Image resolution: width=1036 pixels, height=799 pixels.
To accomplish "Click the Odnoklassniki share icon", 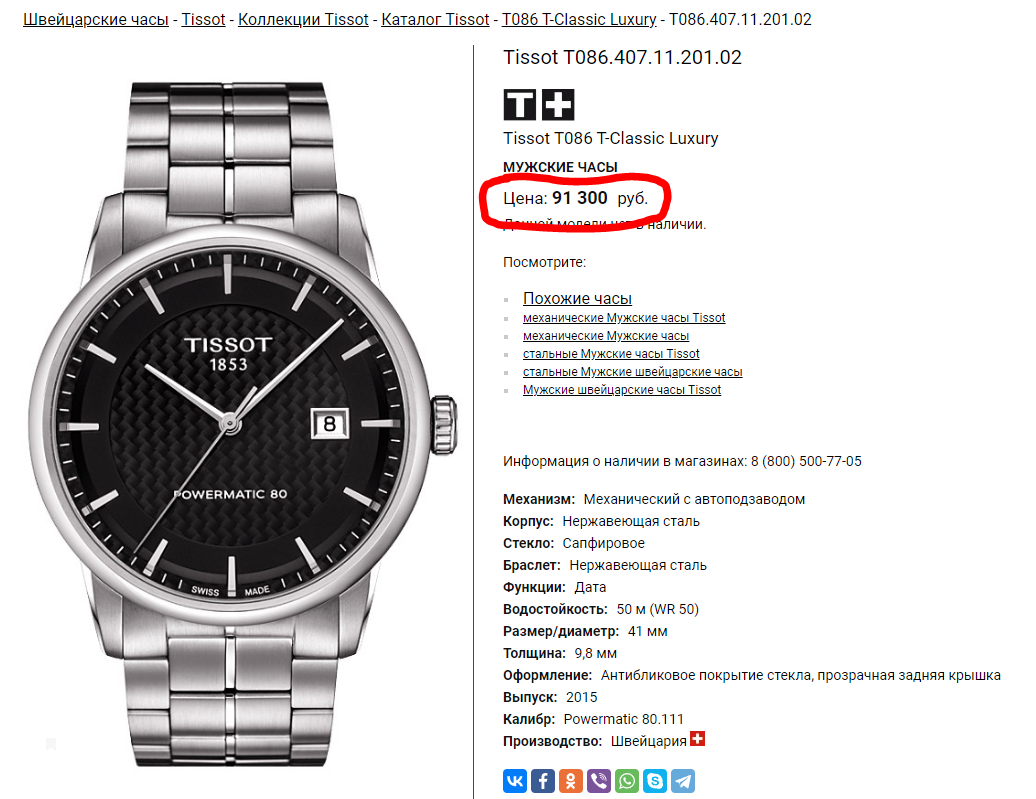I will coord(571,781).
